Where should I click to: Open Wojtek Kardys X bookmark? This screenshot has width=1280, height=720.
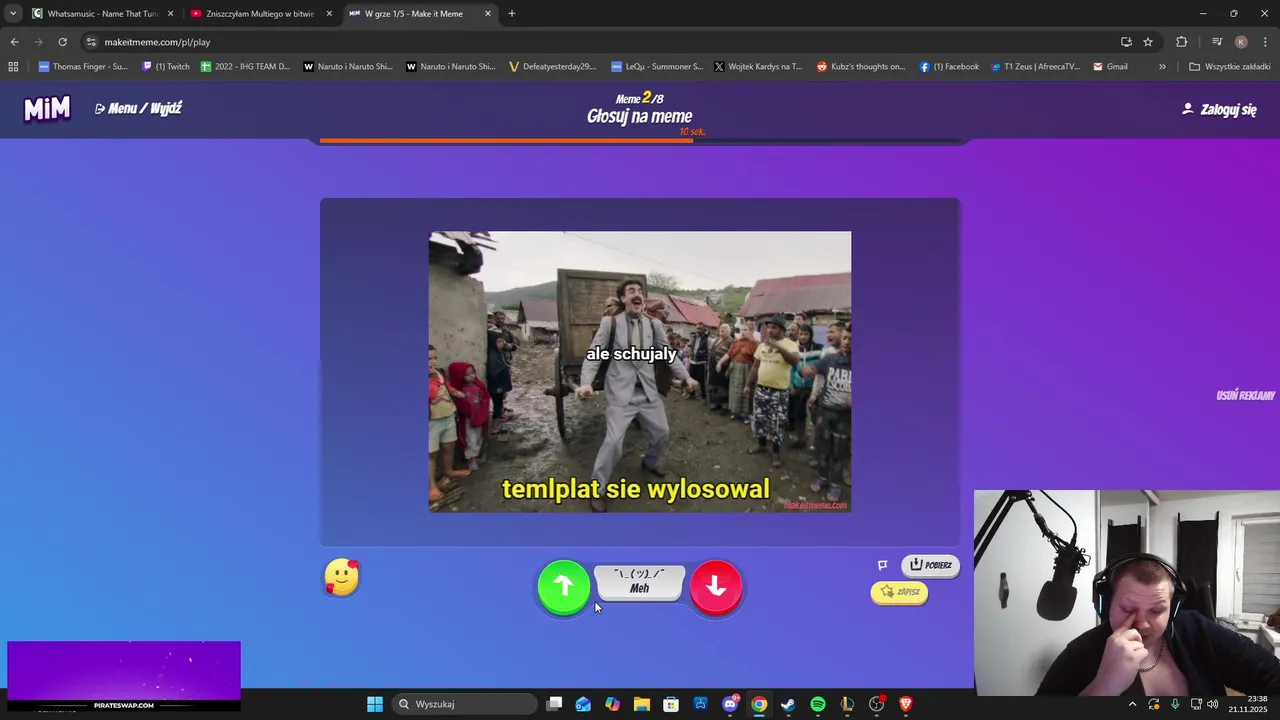759,67
